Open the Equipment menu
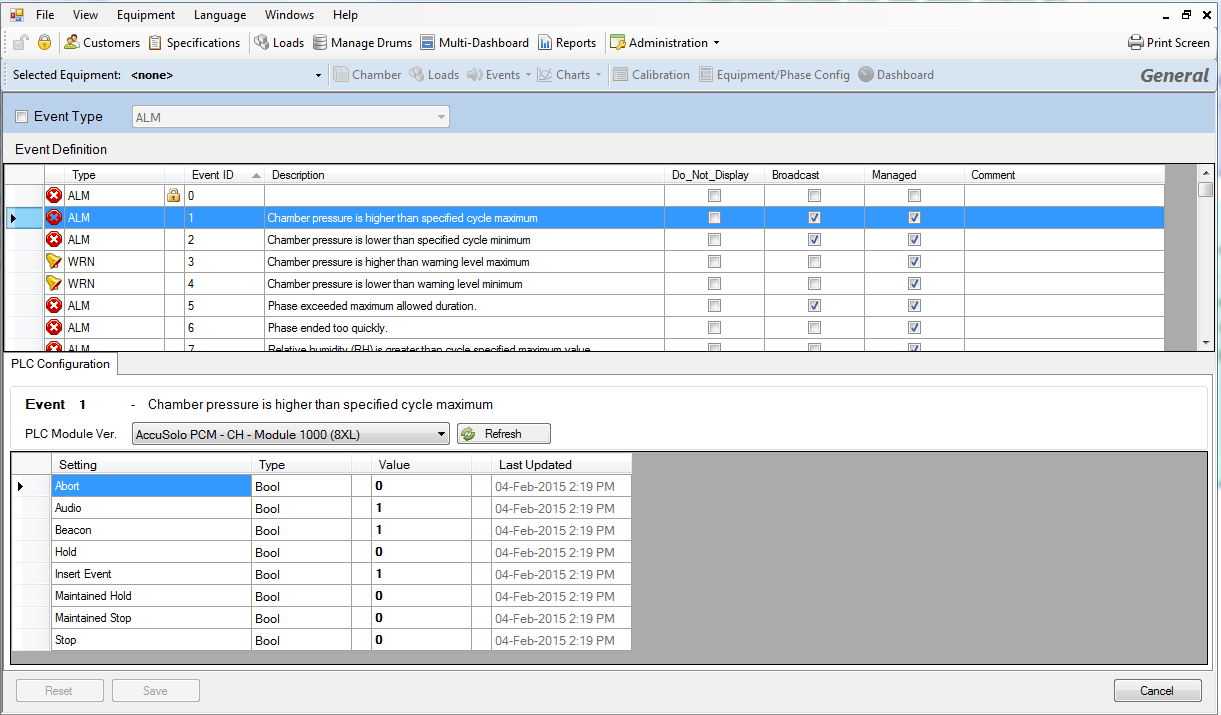Viewport: 1221px width, 715px height. (145, 15)
